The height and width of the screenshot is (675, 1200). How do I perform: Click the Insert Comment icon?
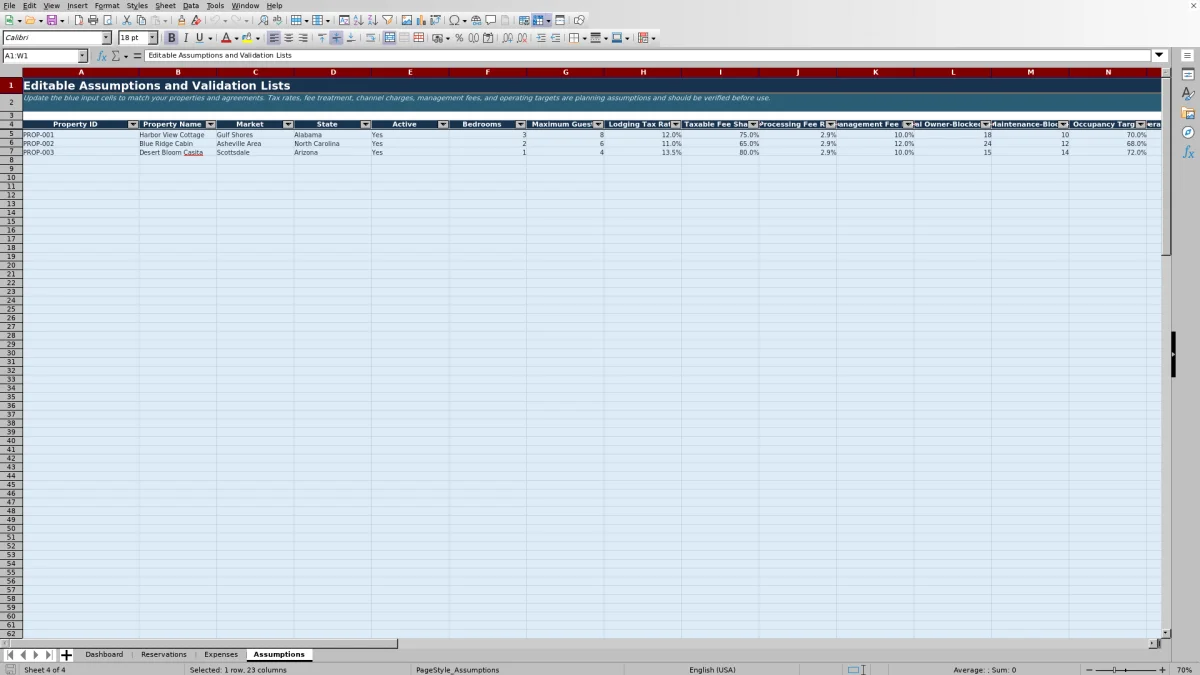(491, 20)
